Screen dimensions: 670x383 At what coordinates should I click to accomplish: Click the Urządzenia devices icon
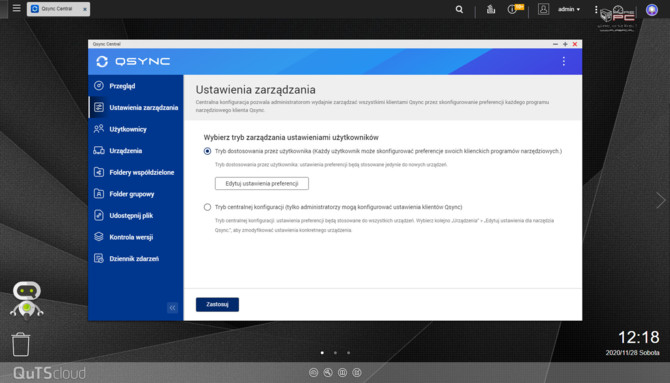99,150
